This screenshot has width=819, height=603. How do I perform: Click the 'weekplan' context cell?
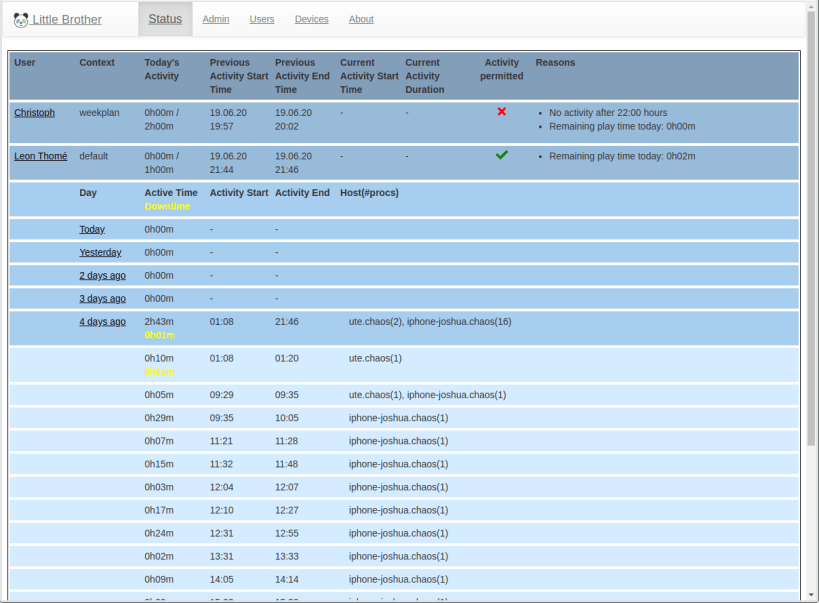click(99, 113)
